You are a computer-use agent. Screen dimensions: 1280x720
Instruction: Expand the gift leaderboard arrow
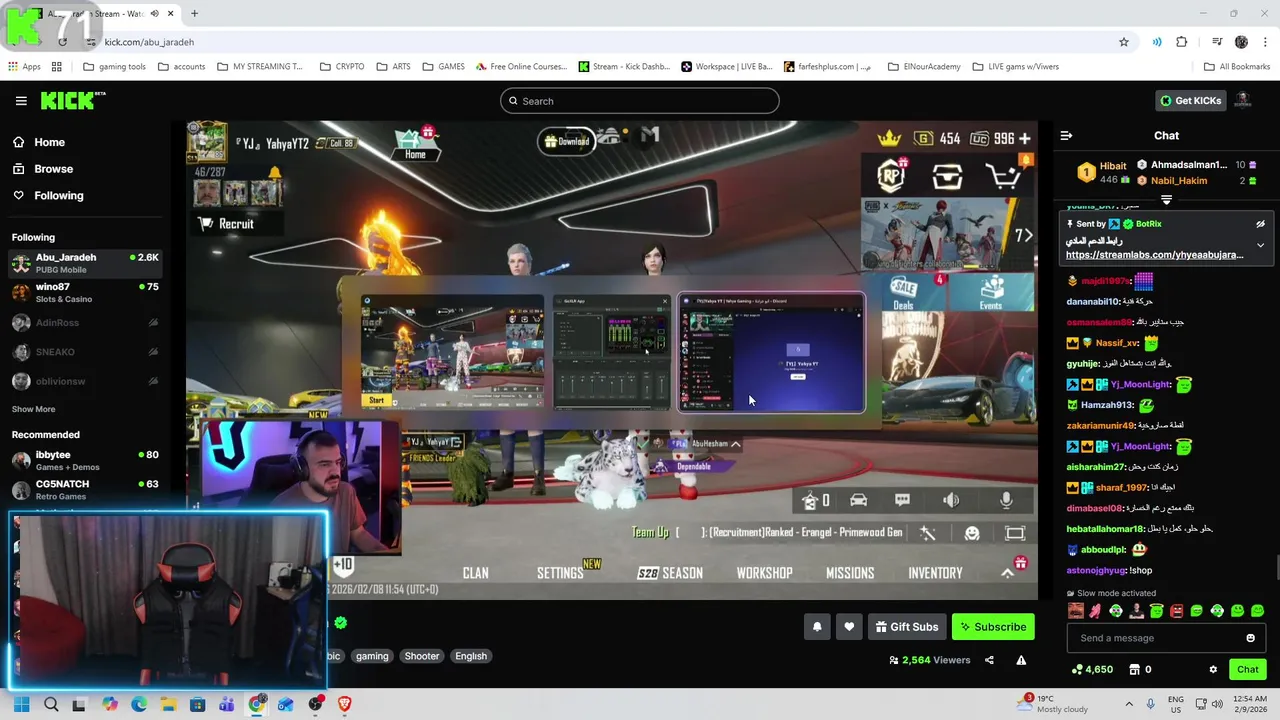pos(1166,200)
